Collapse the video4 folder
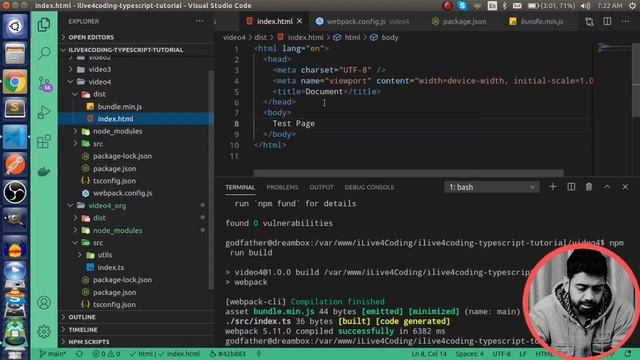 point(137,82)
